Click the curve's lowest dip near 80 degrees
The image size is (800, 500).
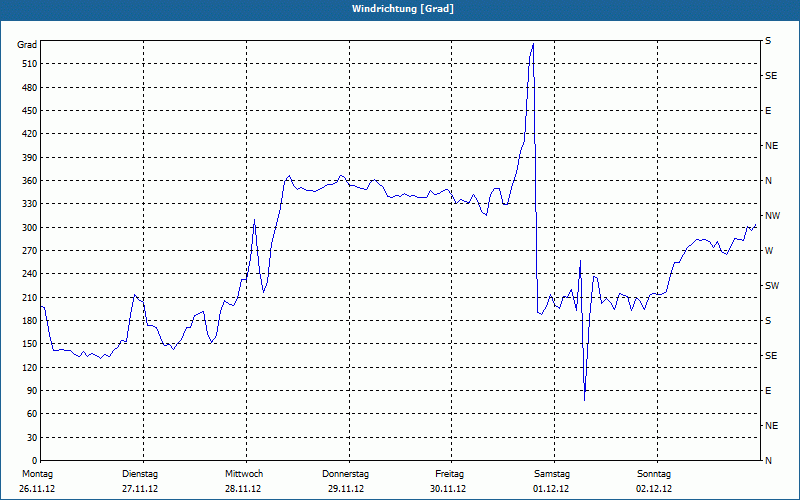click(584, 399)
